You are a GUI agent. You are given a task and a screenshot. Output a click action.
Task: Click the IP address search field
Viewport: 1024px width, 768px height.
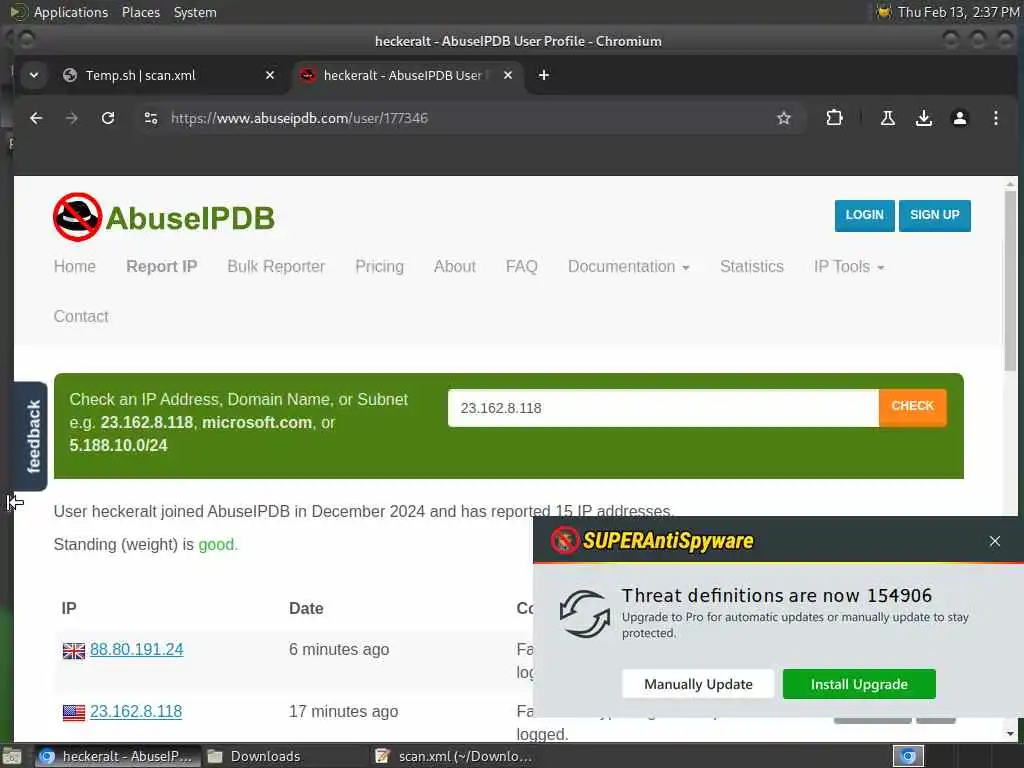point(663,408)
